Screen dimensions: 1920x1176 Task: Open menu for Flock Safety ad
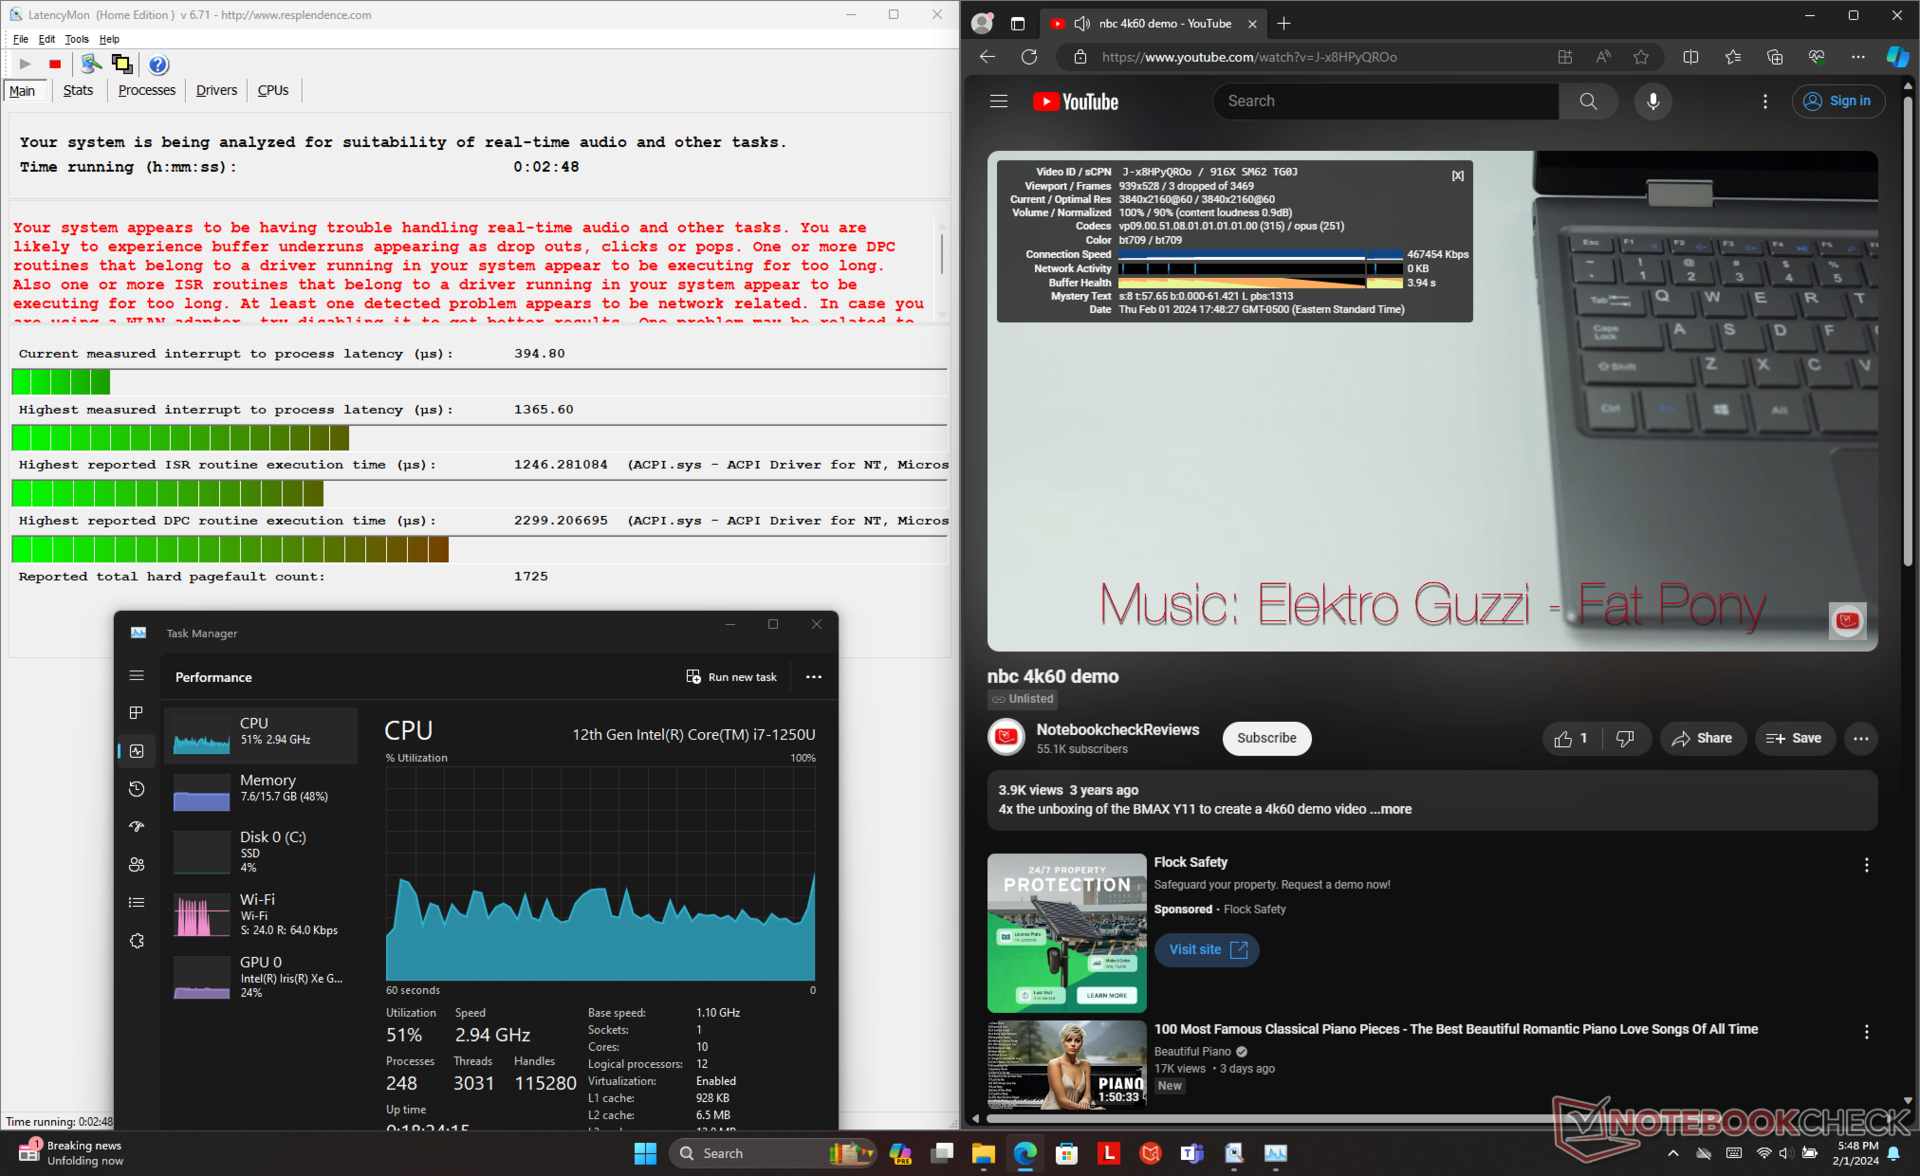[x=1866, y=865]
